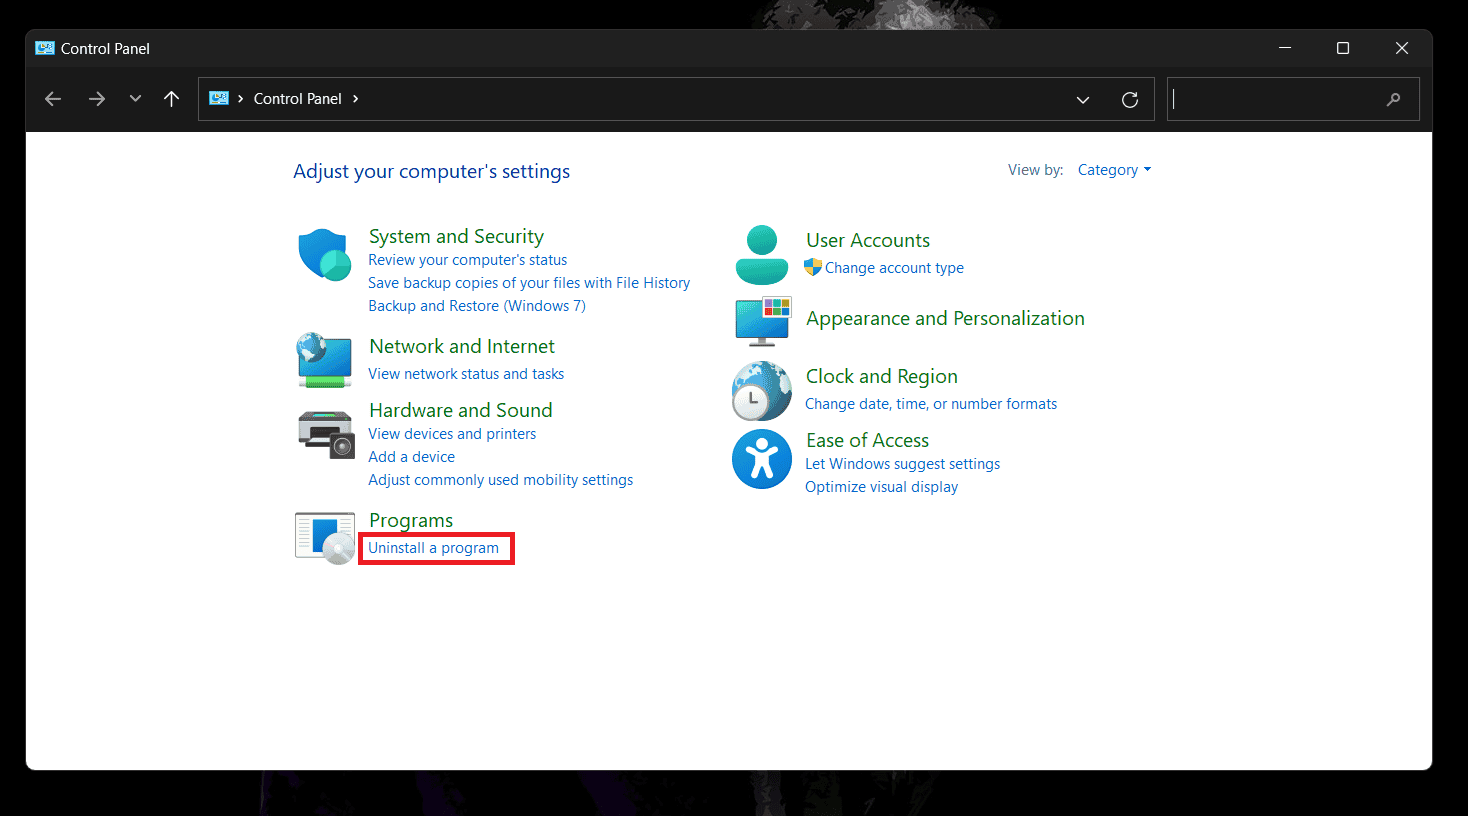
Task: Open Review your computer's status
Action: (x=467, y=260)
